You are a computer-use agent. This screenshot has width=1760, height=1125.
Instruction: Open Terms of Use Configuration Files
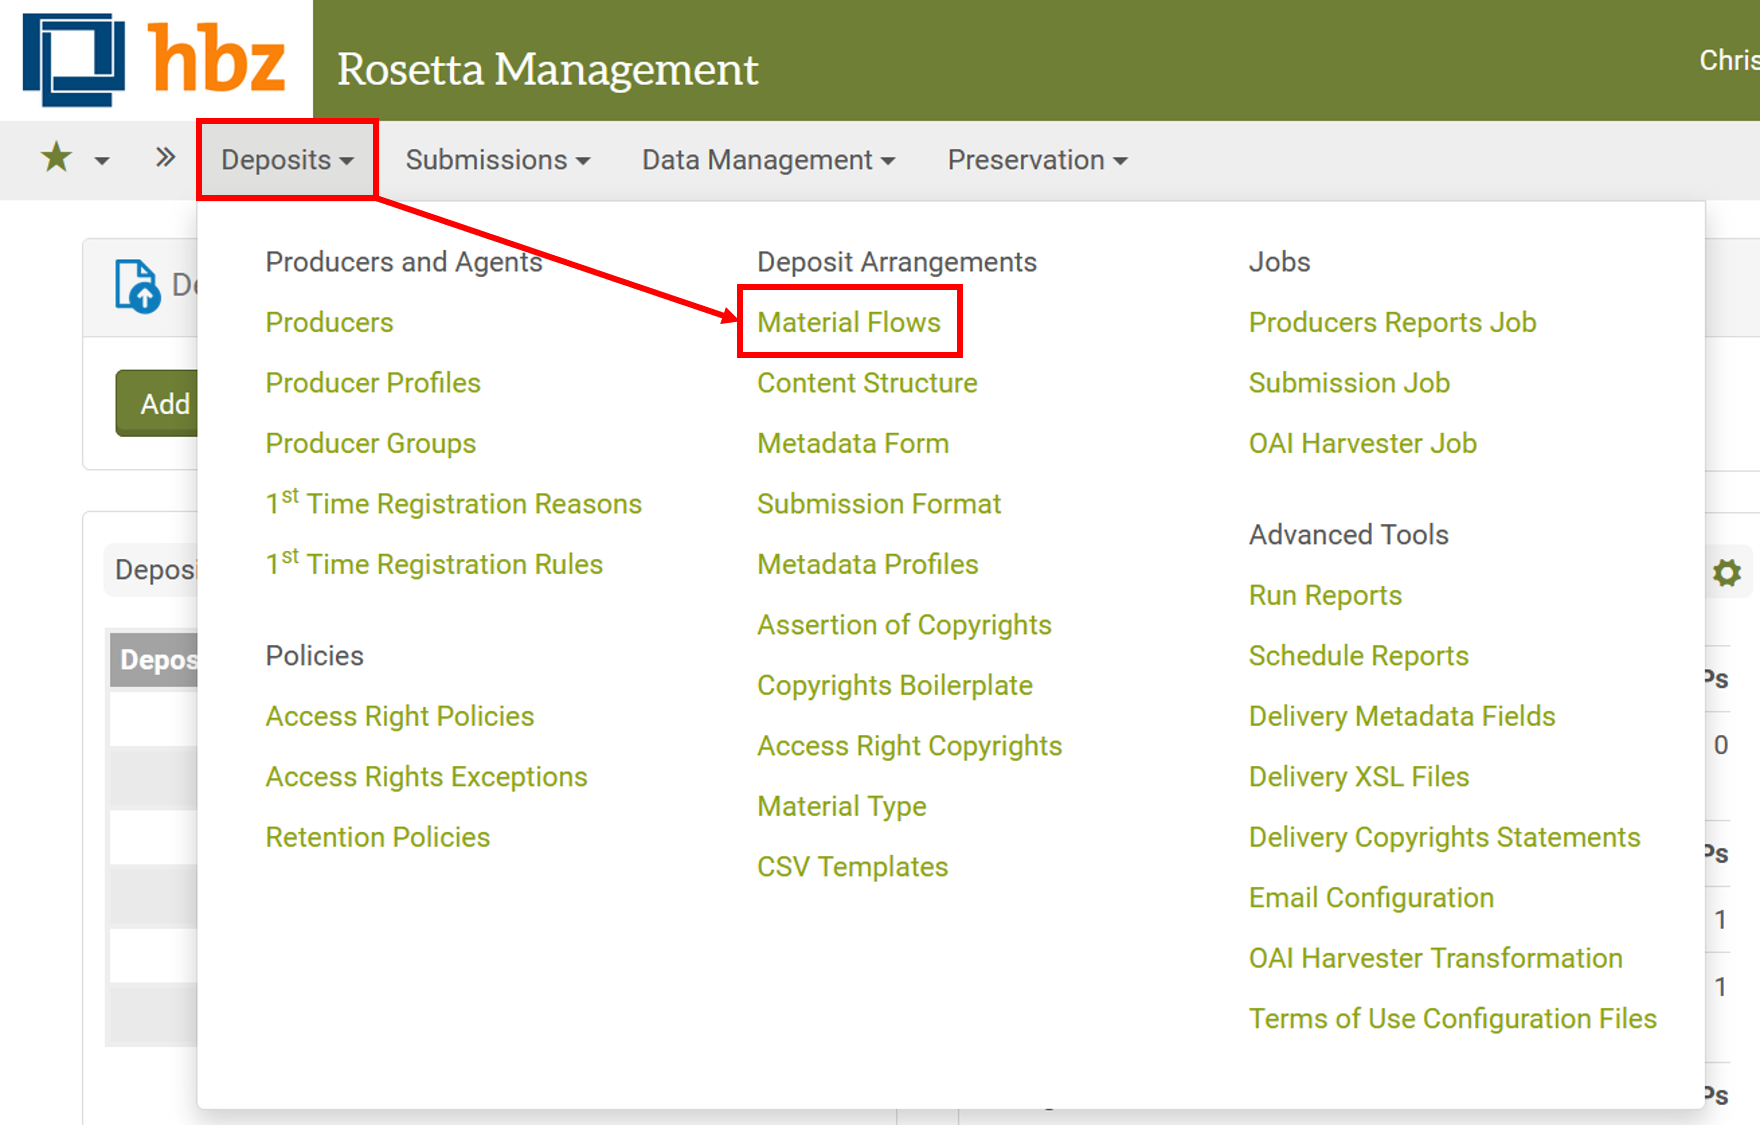click(x=1451, y=1018)
